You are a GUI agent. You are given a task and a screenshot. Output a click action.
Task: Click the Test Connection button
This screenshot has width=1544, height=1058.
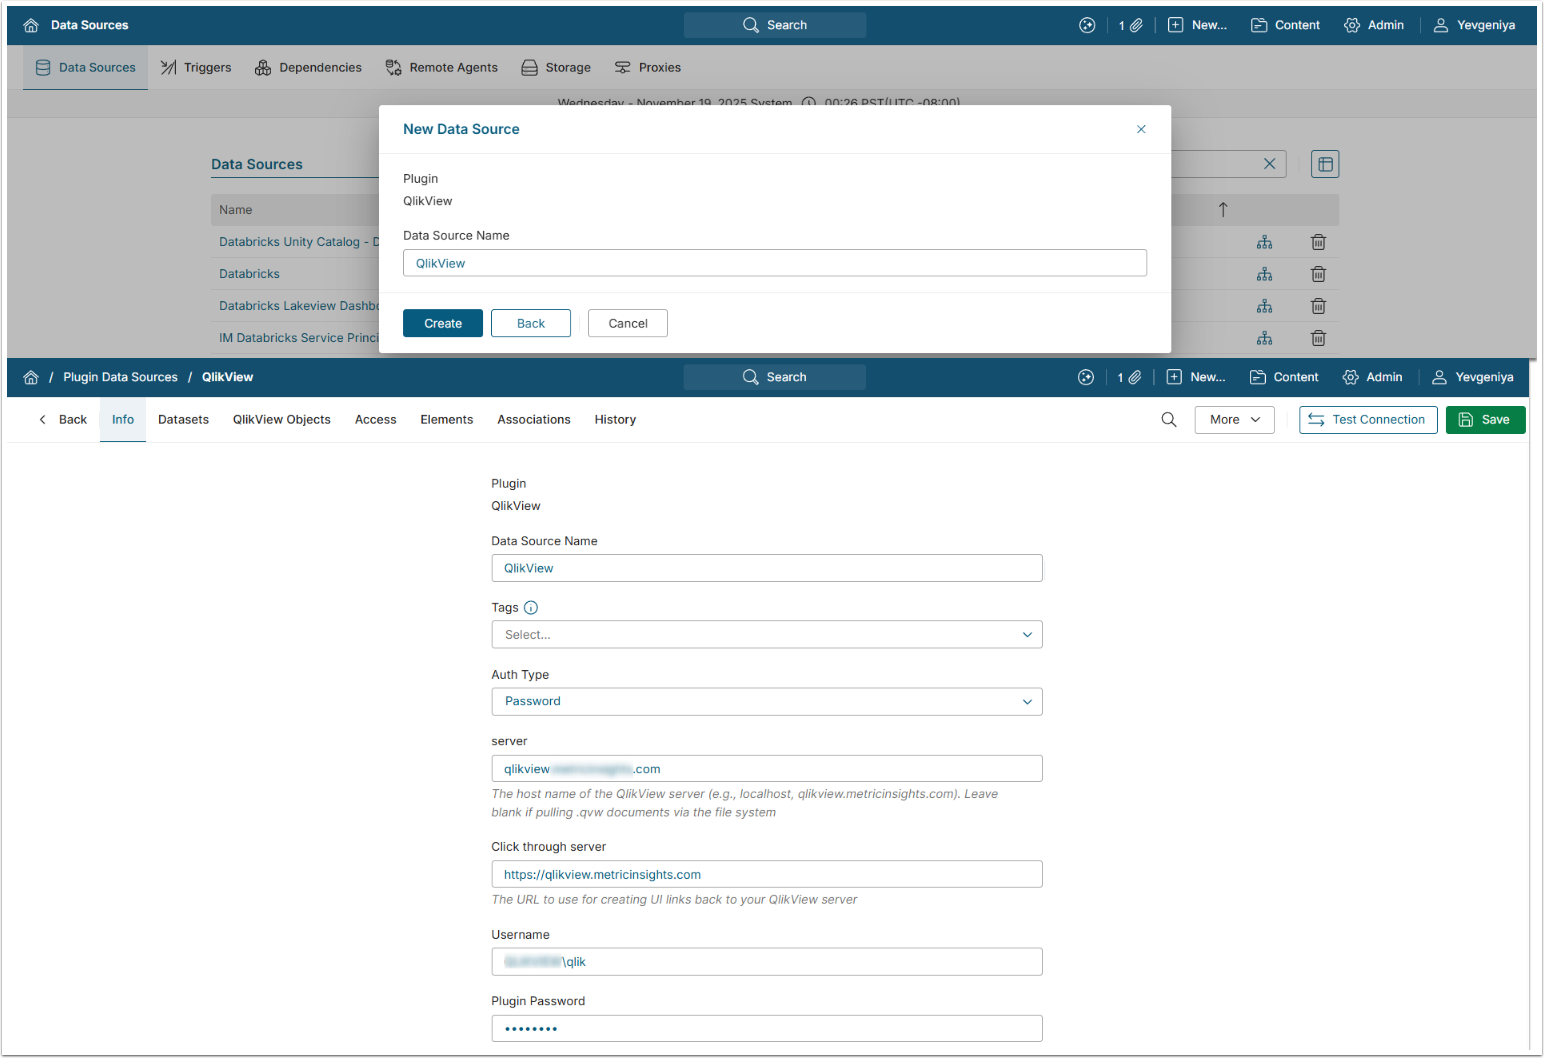pyautogui.click(x=1368, y=420)
